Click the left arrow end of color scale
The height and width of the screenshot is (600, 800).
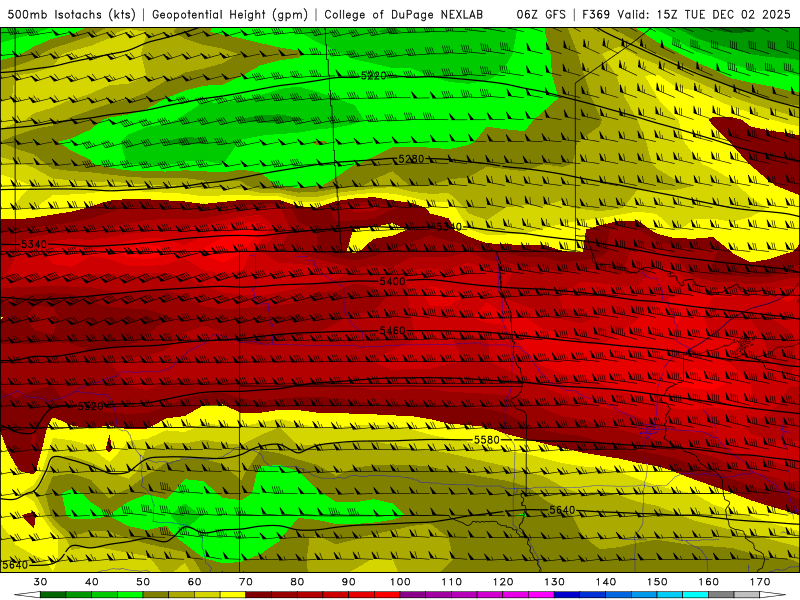27,595
